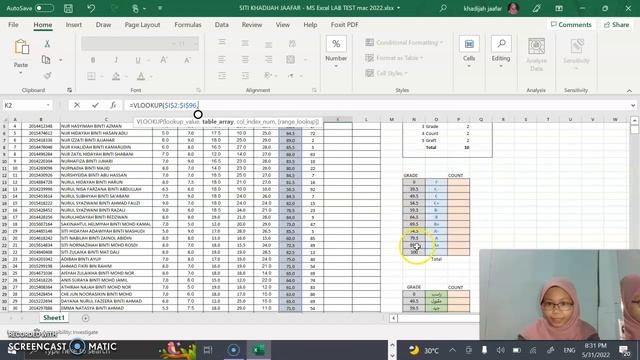Image resolution: width=640 pixels, height=360 pixels.
Task: Open the Search magnifier in title bar
Action: pyautogui.click(x=443, y=8)
